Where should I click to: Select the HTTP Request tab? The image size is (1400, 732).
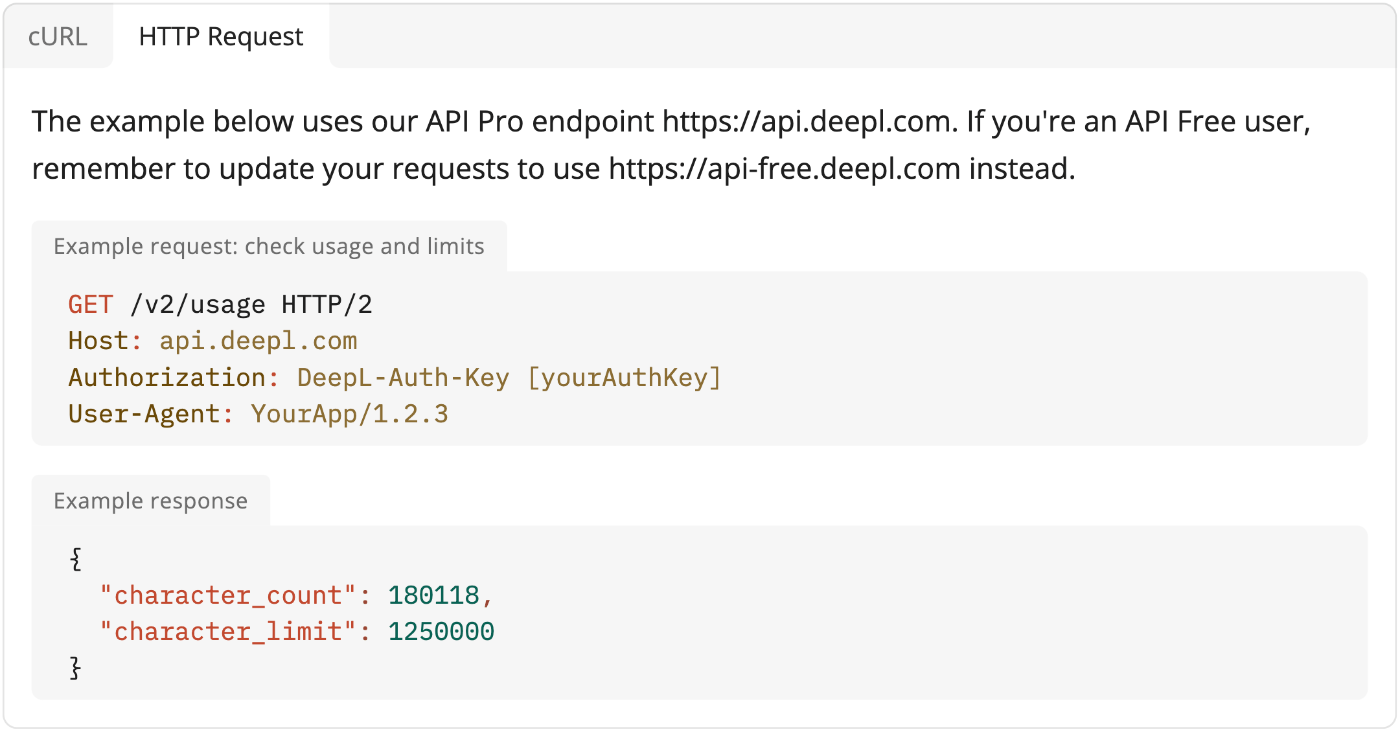pos(221,37)
